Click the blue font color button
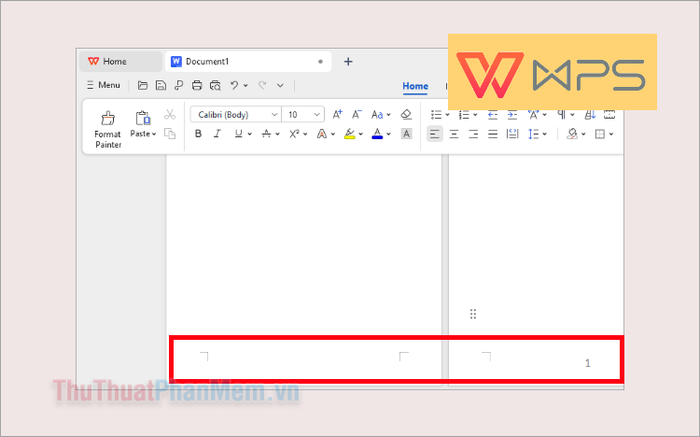The width and height of the screenshot is (700, 437). tap(377, 133)
